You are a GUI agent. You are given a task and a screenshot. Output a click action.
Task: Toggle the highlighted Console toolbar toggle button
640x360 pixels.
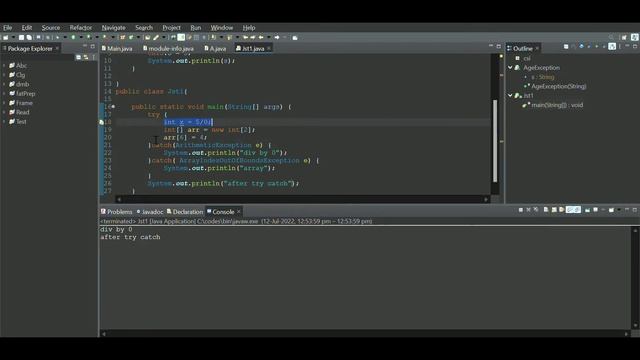click(x=573, y=210)
